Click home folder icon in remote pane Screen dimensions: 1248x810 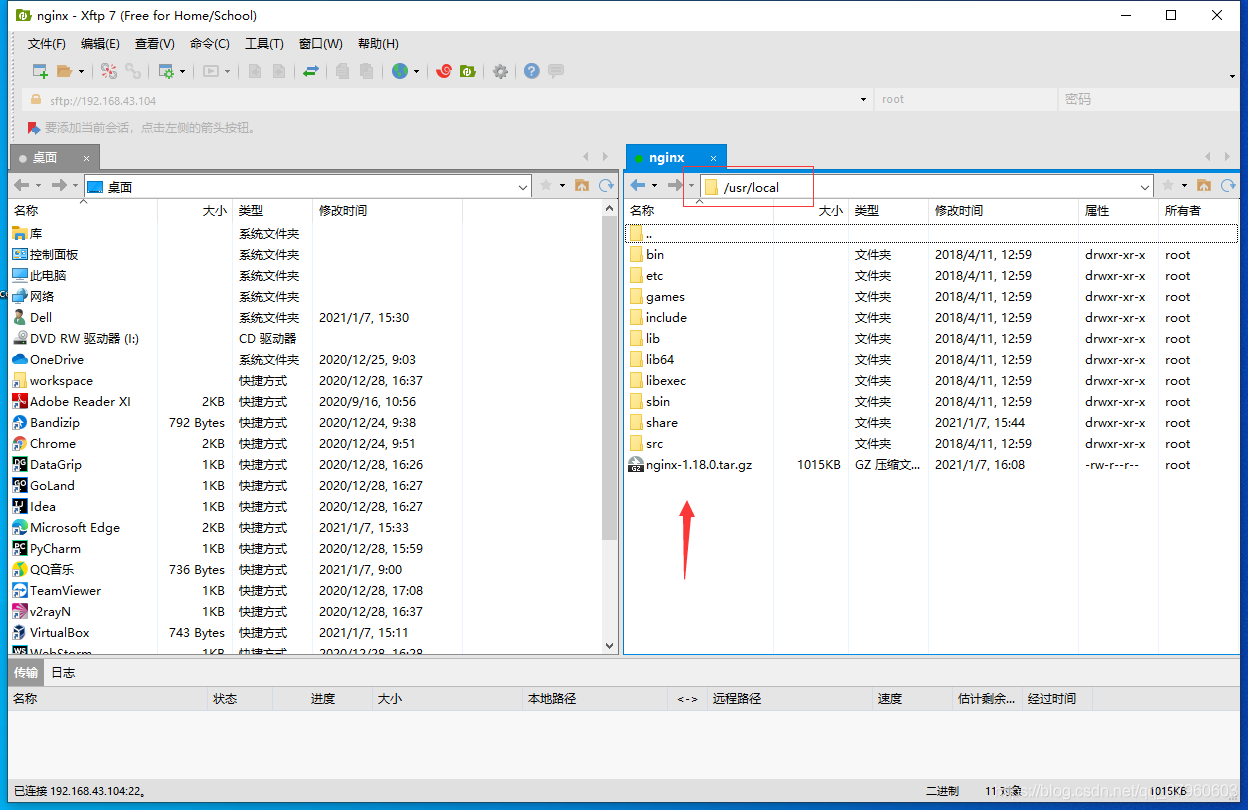coord(1203,185)
